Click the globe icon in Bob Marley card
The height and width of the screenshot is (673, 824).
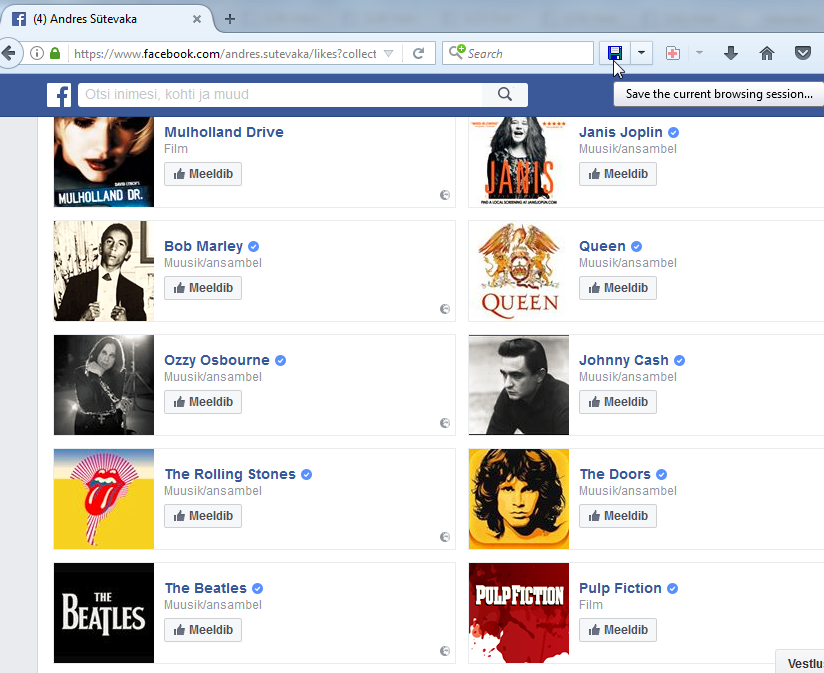(x=445, y=309)
